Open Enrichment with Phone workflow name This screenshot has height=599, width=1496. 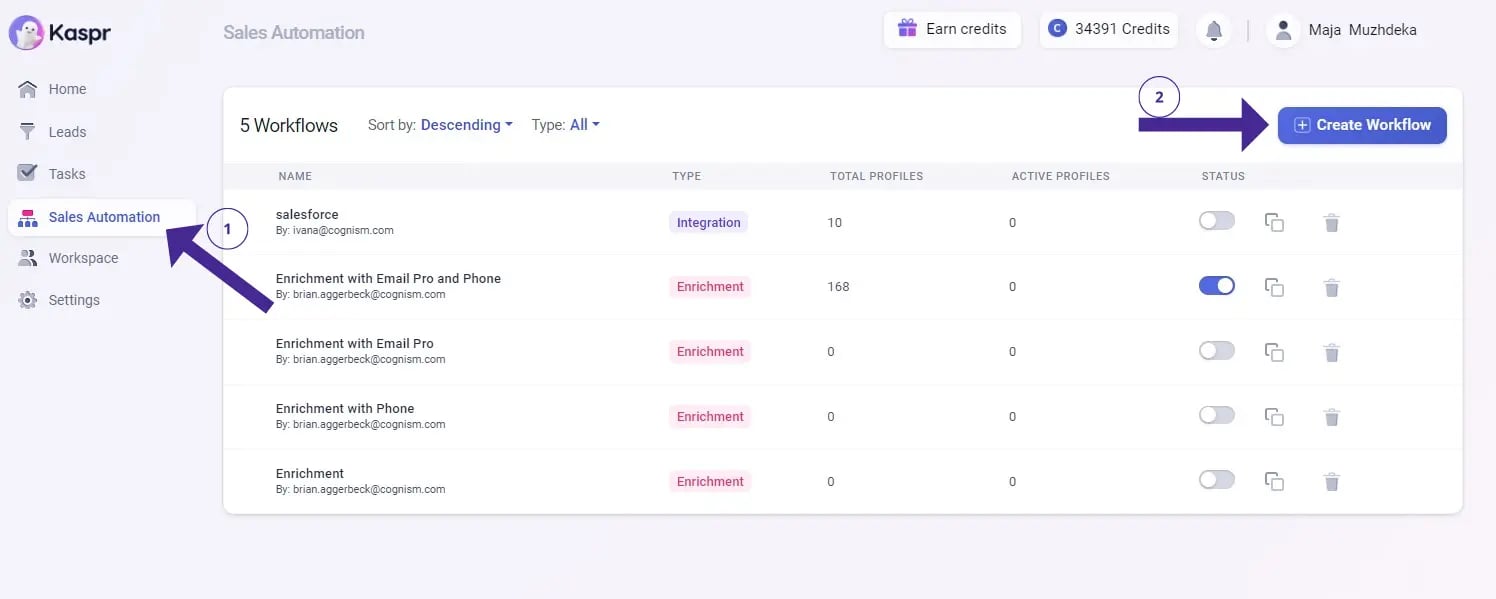[x=345, y=408]
